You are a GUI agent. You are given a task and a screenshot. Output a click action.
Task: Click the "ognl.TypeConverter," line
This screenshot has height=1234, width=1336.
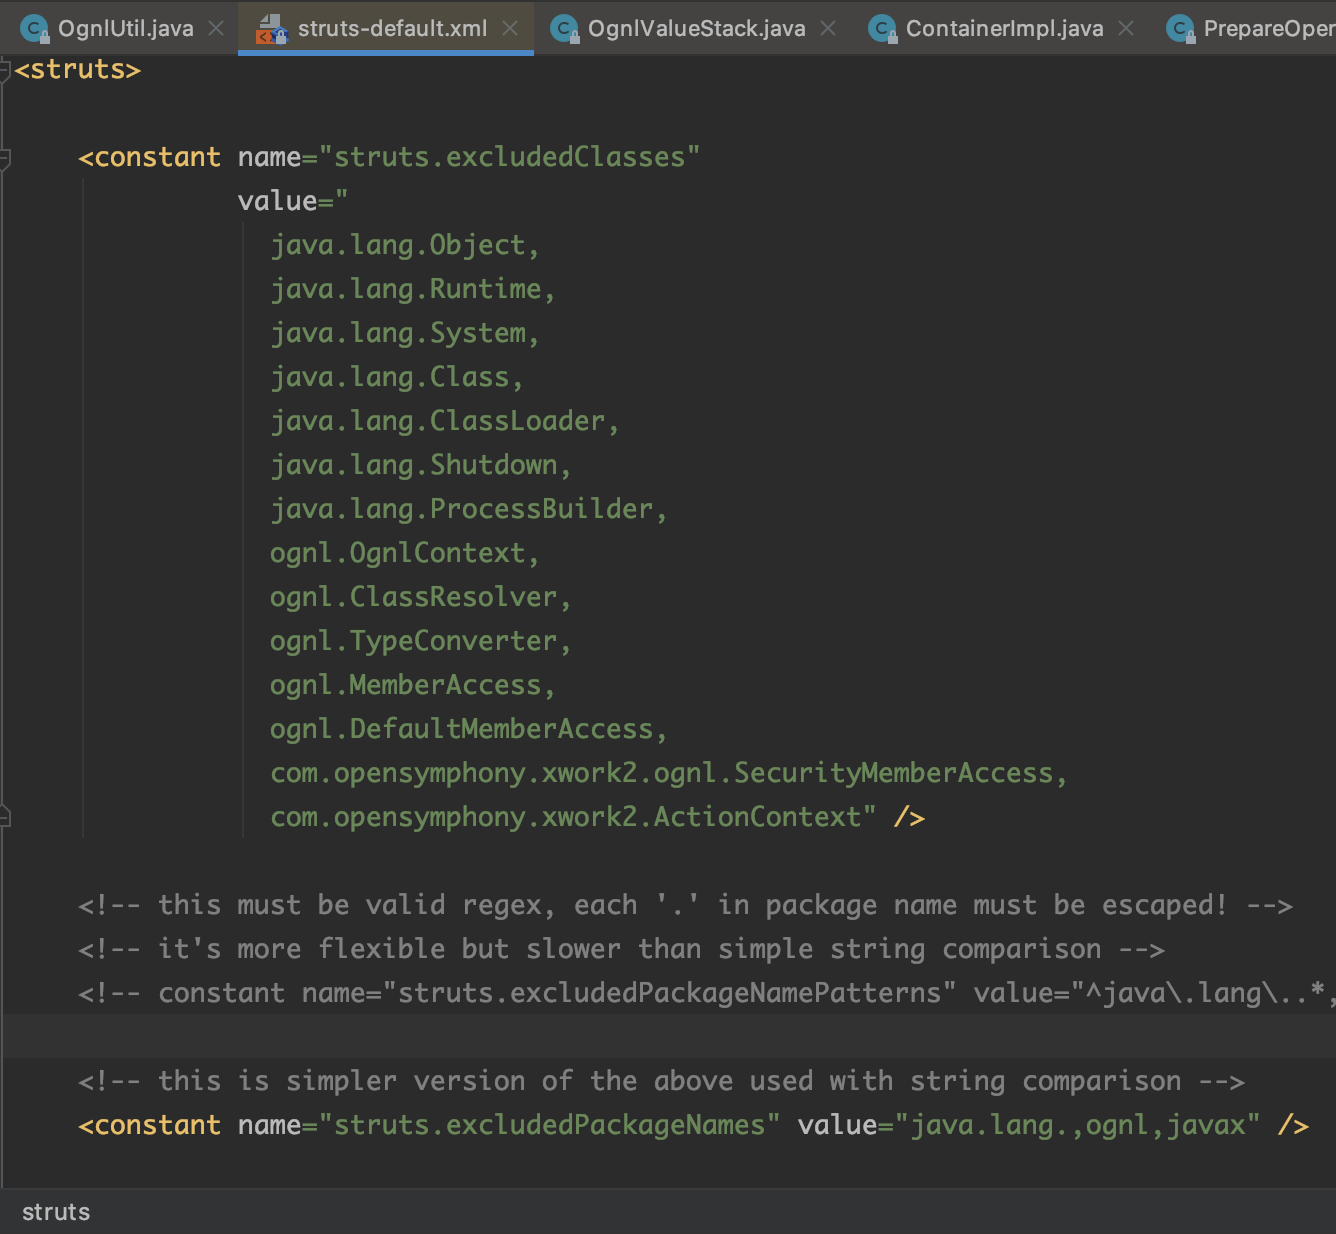(x=421, y=641)
